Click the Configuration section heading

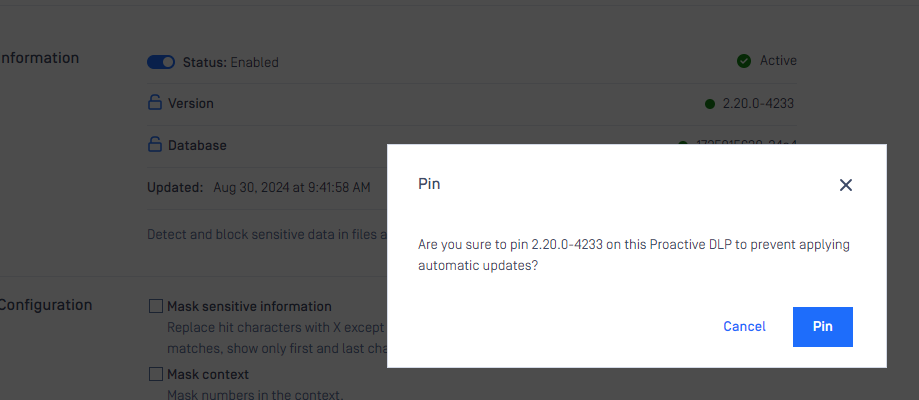(x=46, y=305)
